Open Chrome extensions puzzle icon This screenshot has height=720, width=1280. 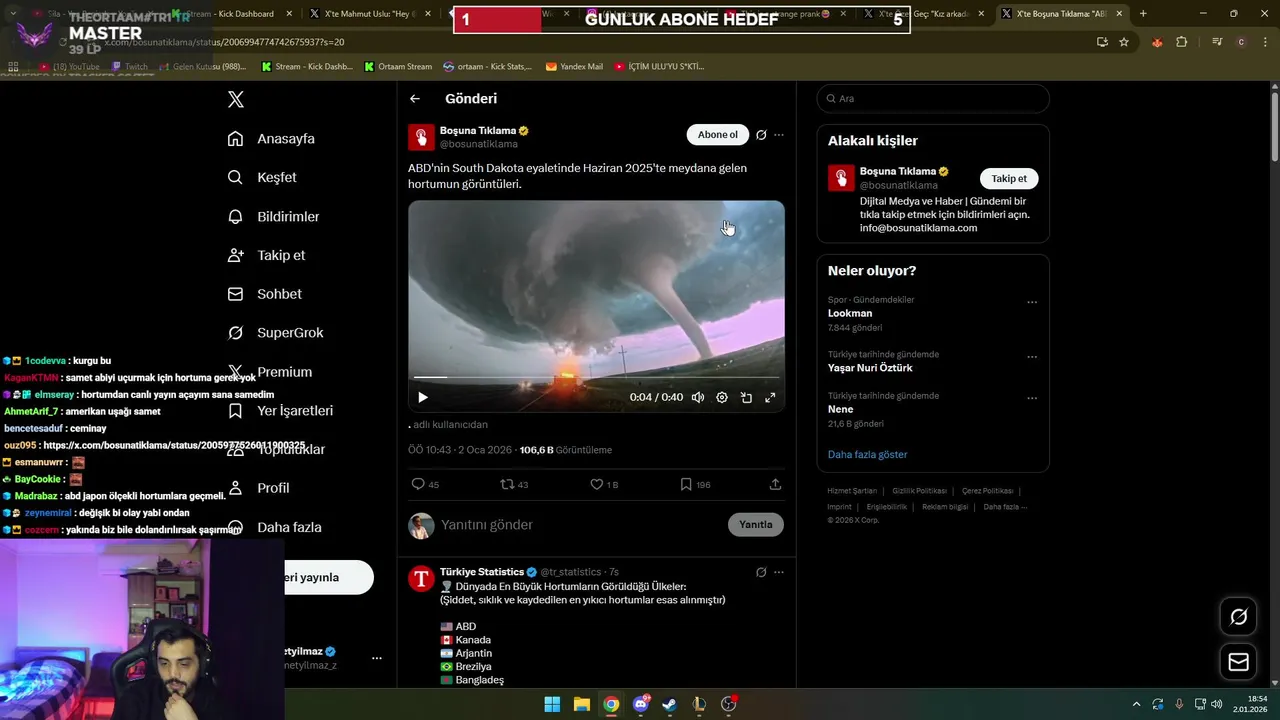pos(1181,42)
